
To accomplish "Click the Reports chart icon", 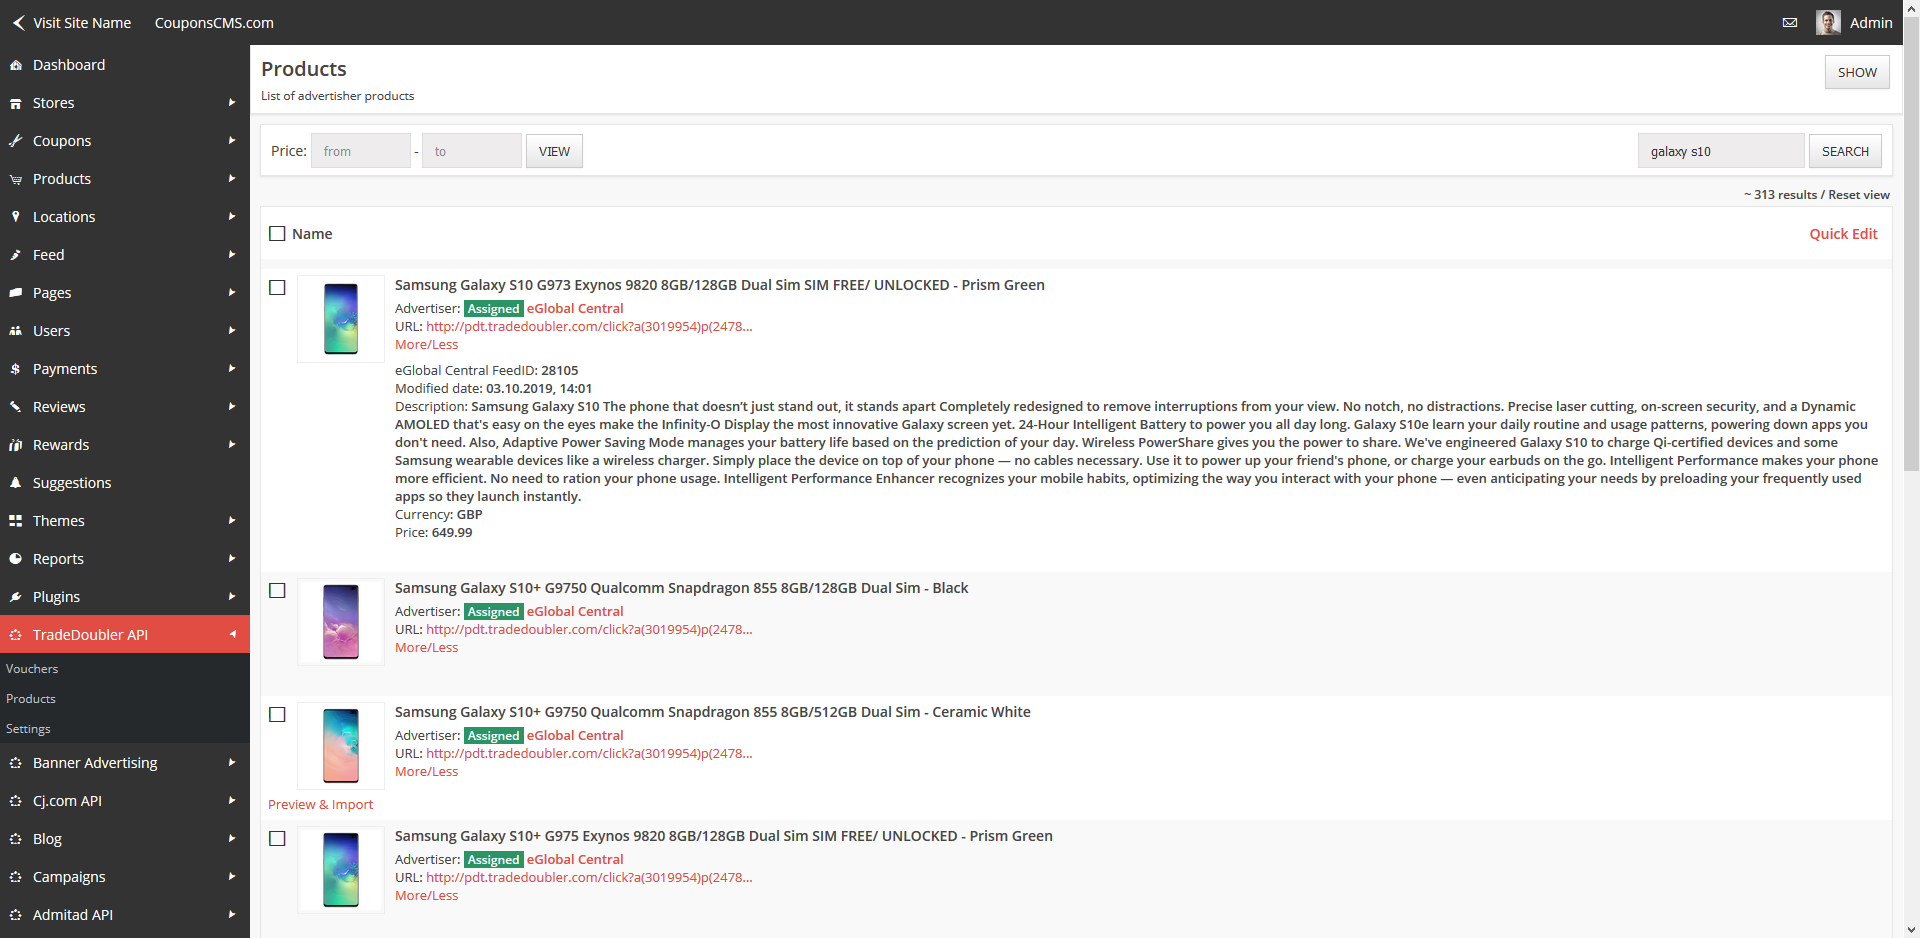I will [x=15, y=559].
